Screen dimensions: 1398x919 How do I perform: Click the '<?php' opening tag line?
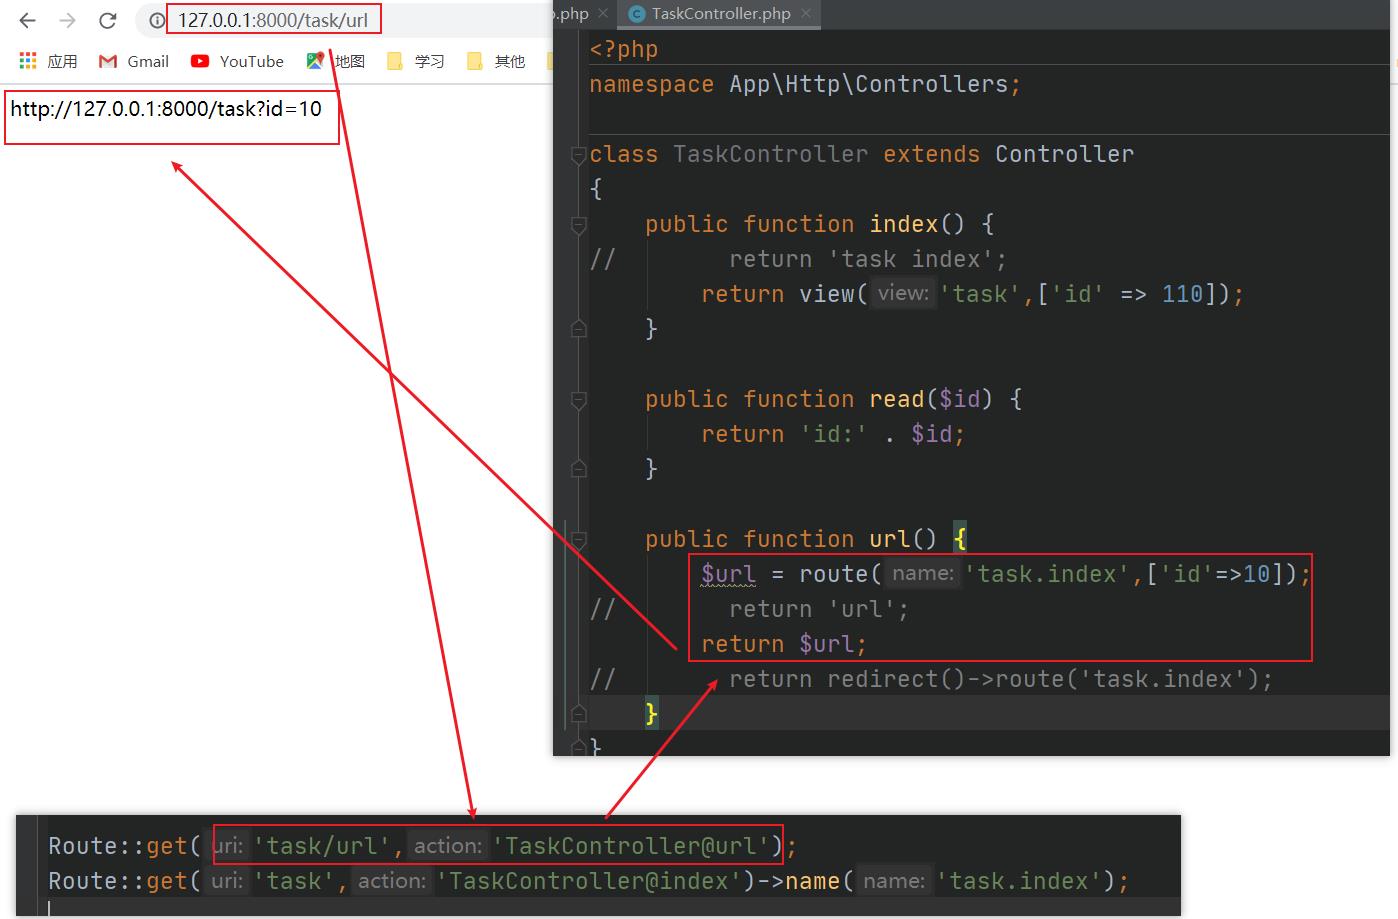coord(623,49)
